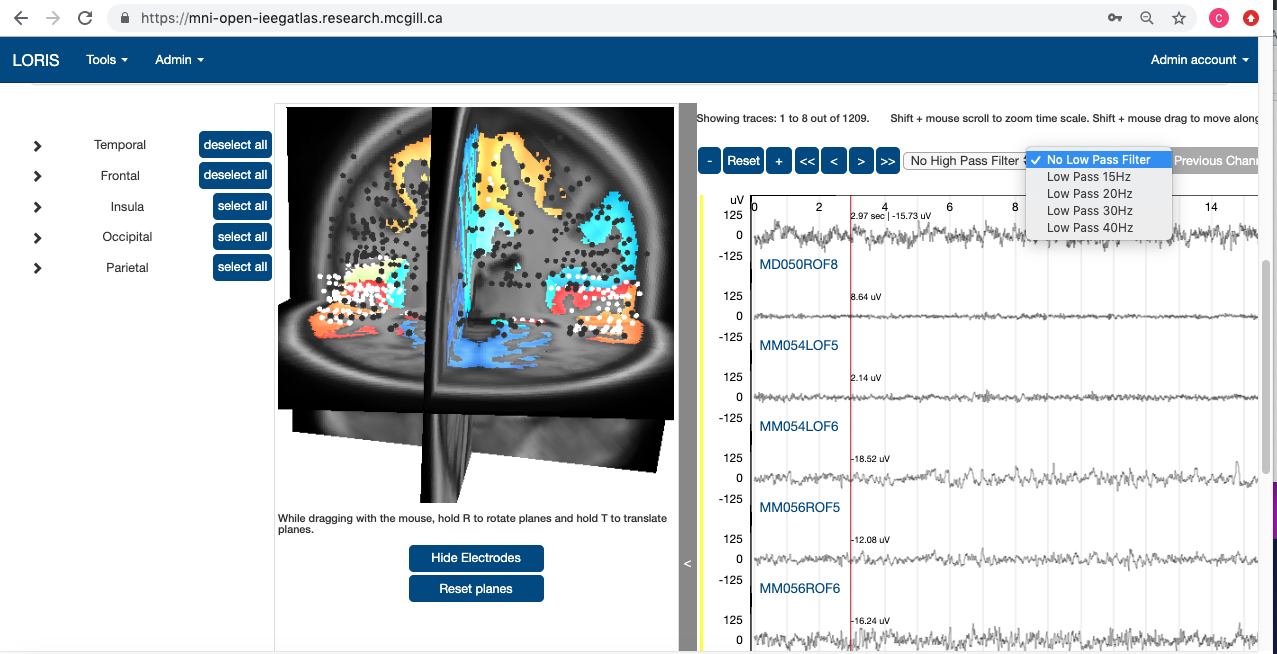
Task: Click the saved password key icon
Action: [1115, 18]
